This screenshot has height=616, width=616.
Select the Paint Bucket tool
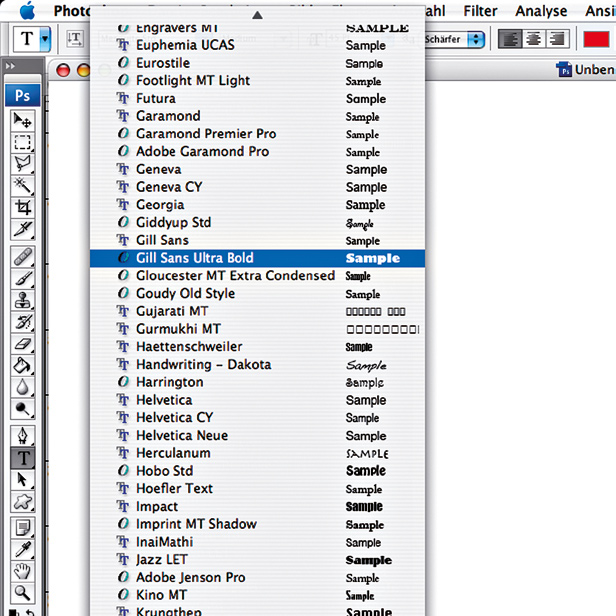22,365
